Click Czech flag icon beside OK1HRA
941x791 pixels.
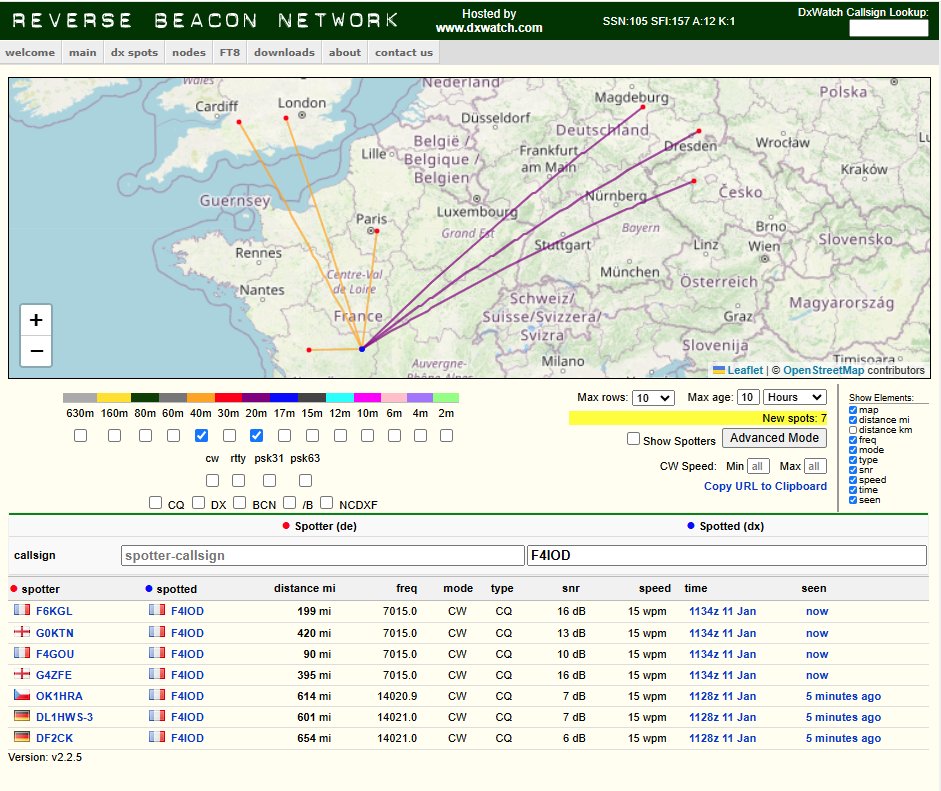[22, 695]
